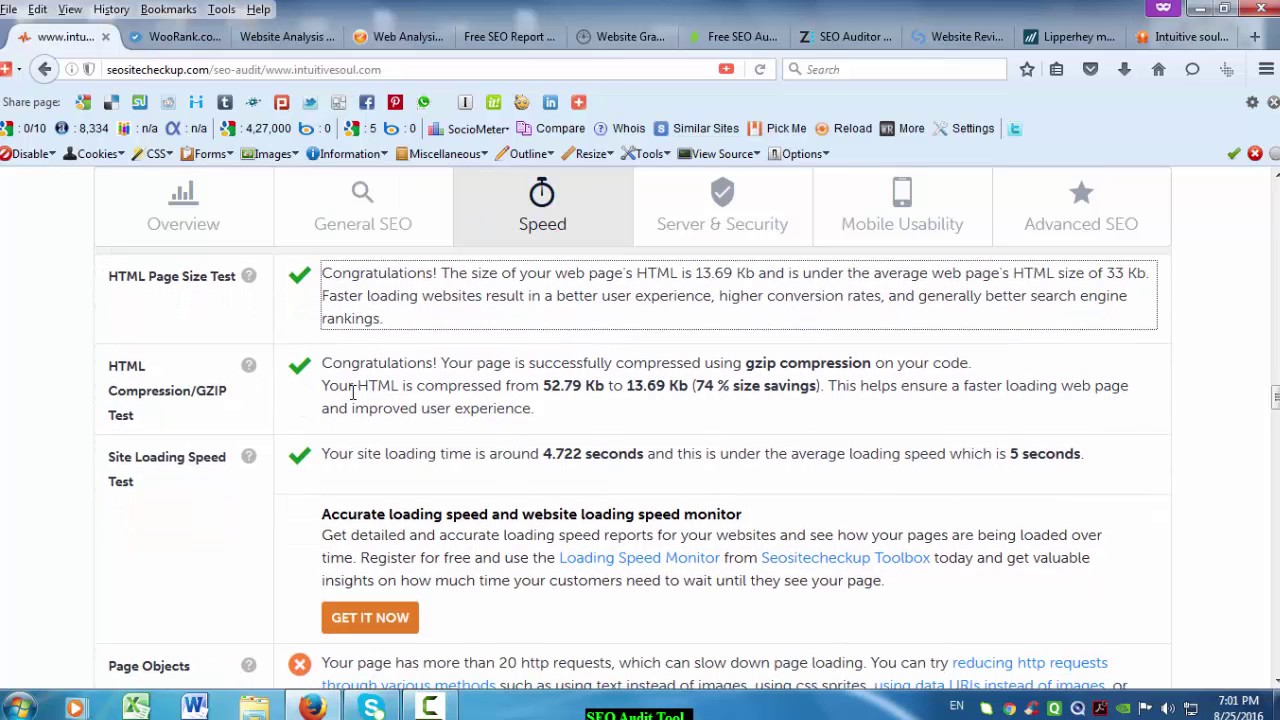1280x720 pixels.
Task: Click the Reddit share icon
Action: [168, 102]
